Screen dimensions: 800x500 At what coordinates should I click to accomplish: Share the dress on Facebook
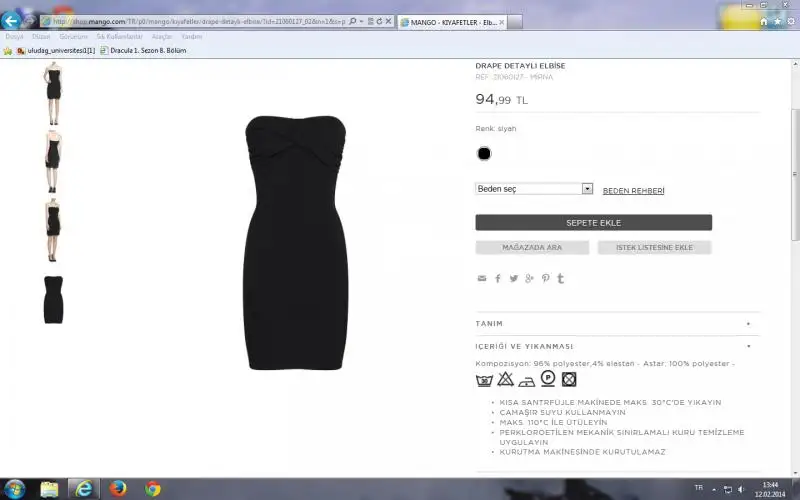(x=497, y=278)
